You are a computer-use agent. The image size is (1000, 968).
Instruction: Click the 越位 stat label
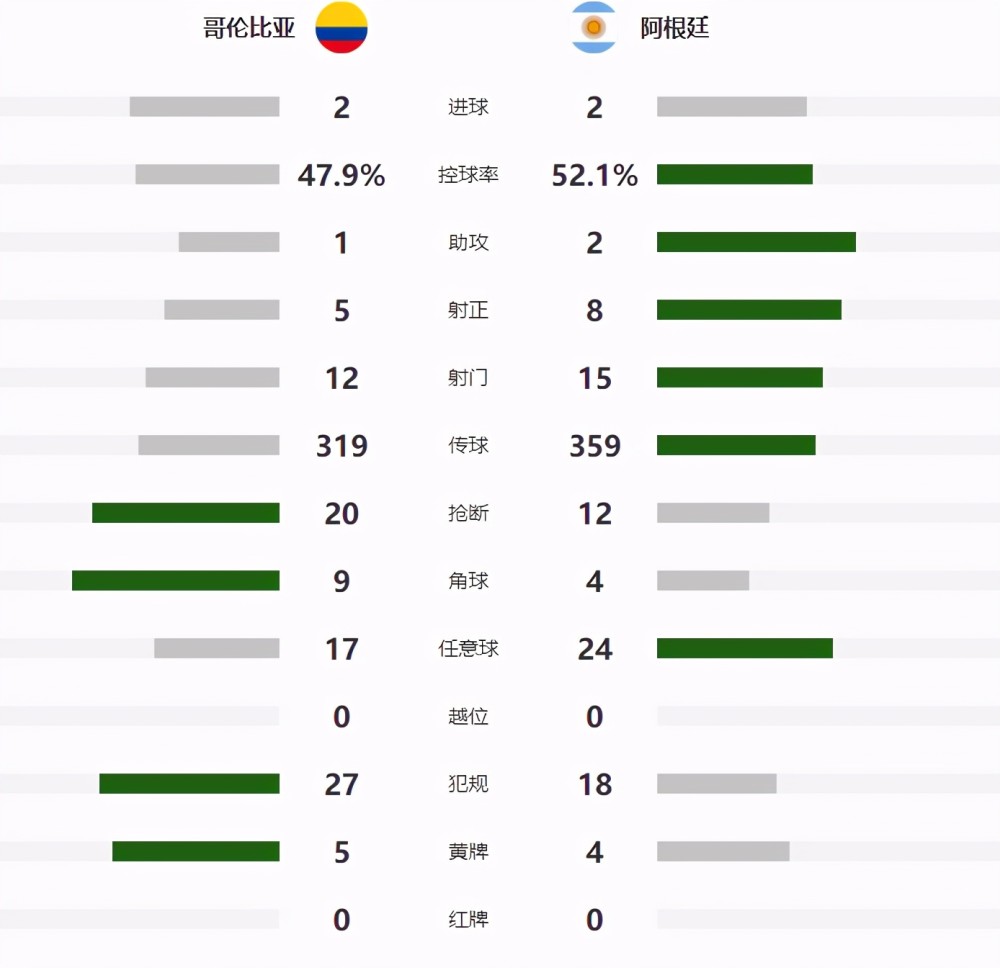pyautogui.click(x=468, y=716)
